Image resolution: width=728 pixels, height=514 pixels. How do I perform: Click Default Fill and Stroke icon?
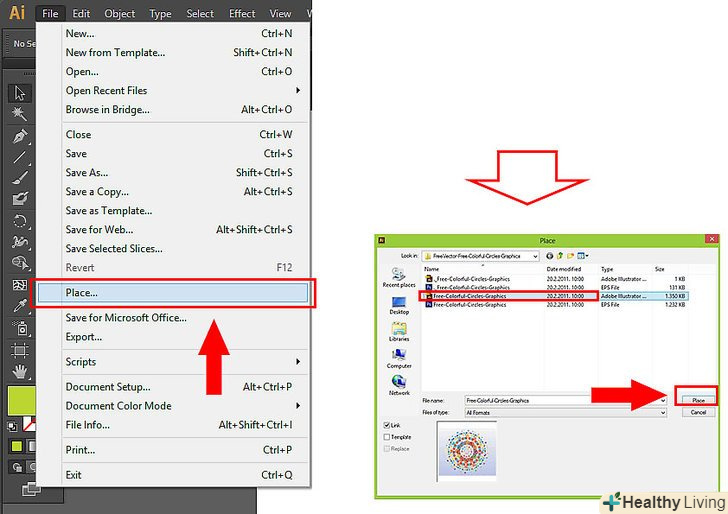[x=12, y=426]
